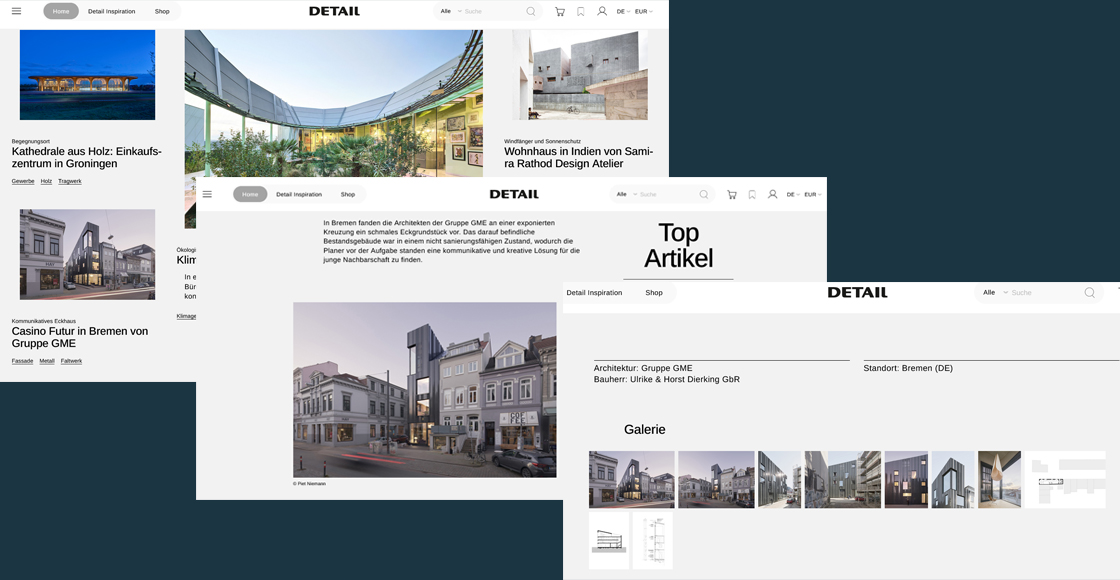Image resolution: width=1120 pixels, height=580 pixels.
Task: Click the magnifier search icon in the topmost header
Action: coord(531,11)
